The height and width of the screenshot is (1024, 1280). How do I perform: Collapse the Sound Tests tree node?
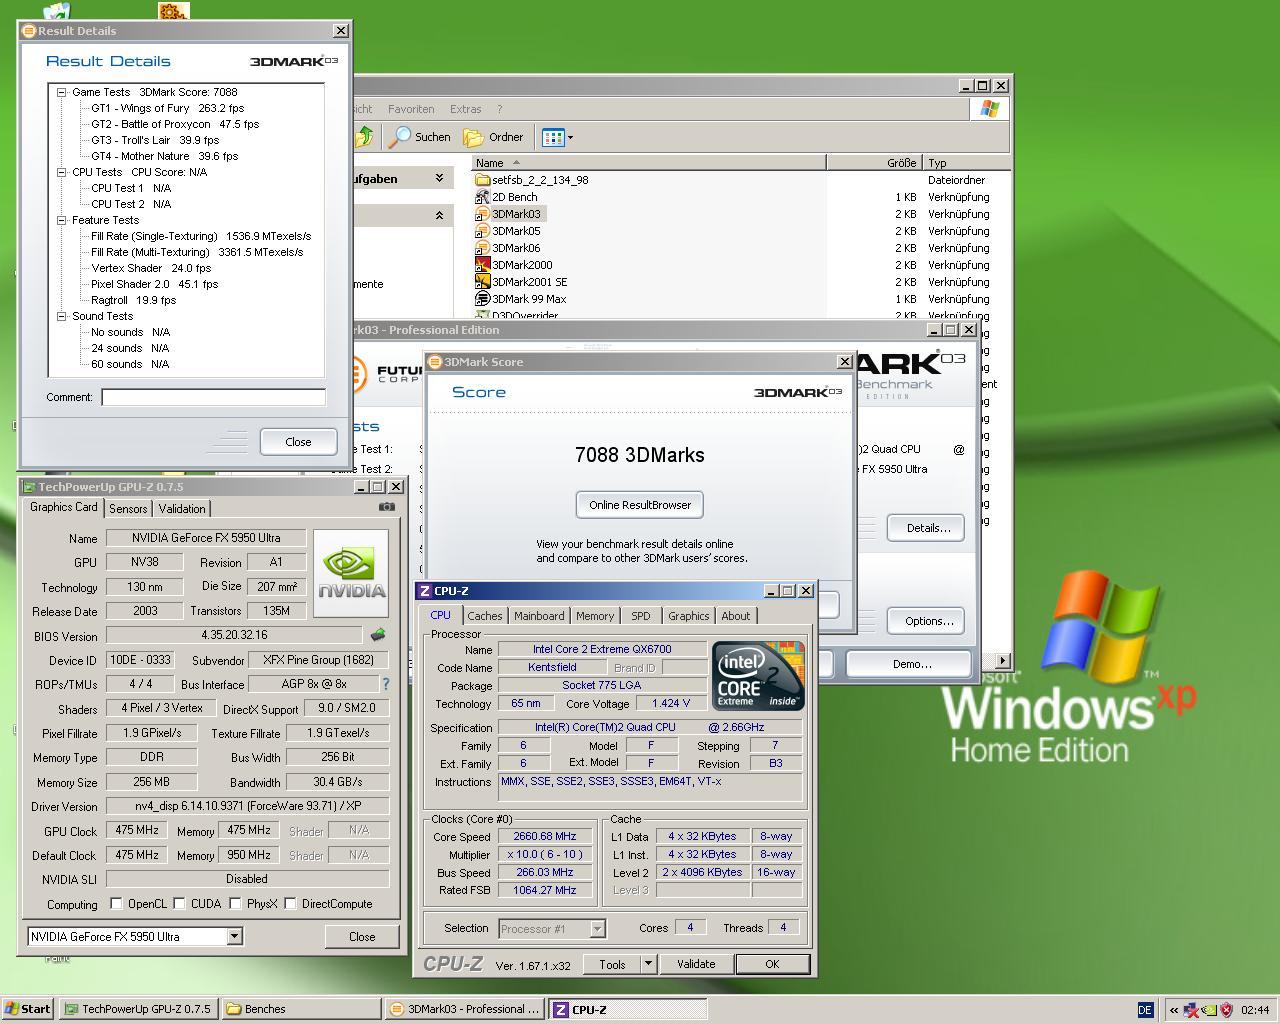61,316
